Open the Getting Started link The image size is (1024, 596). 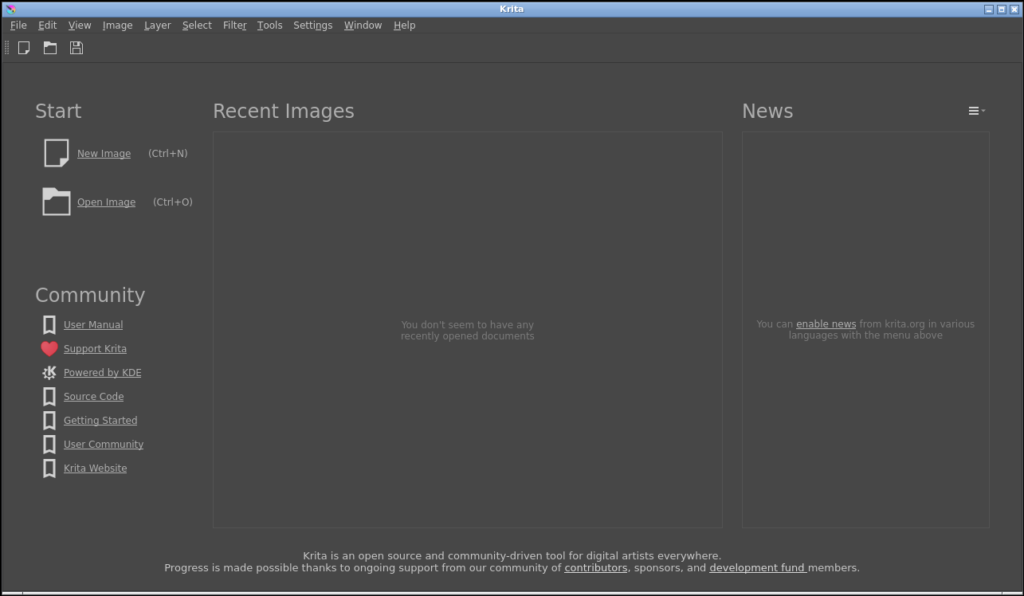click(x=100, y=420)
